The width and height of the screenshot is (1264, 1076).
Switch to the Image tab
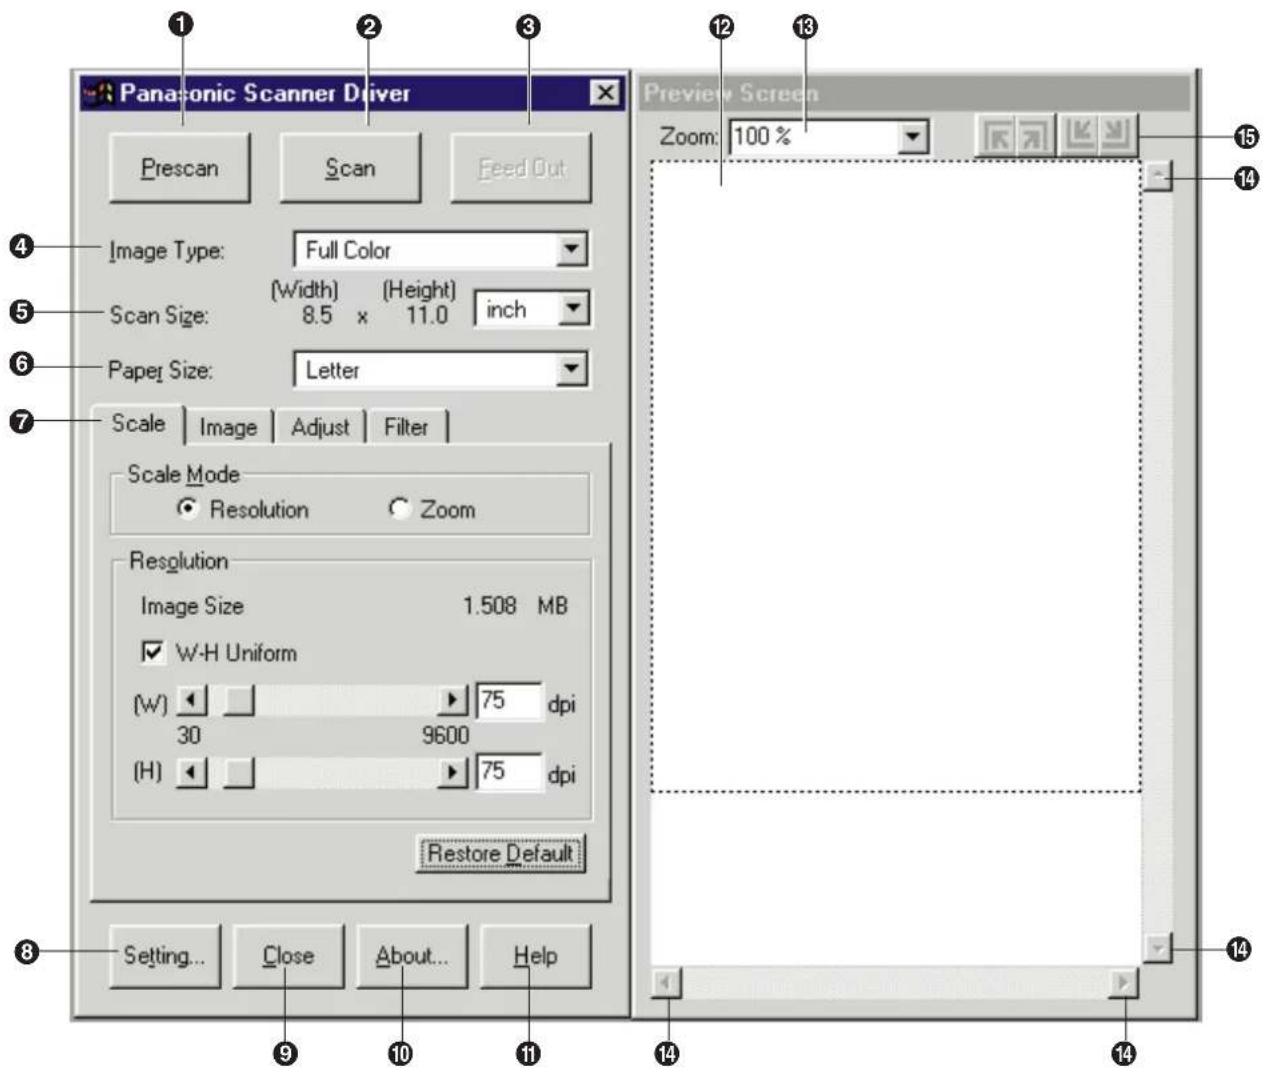[x=228, y=428]
